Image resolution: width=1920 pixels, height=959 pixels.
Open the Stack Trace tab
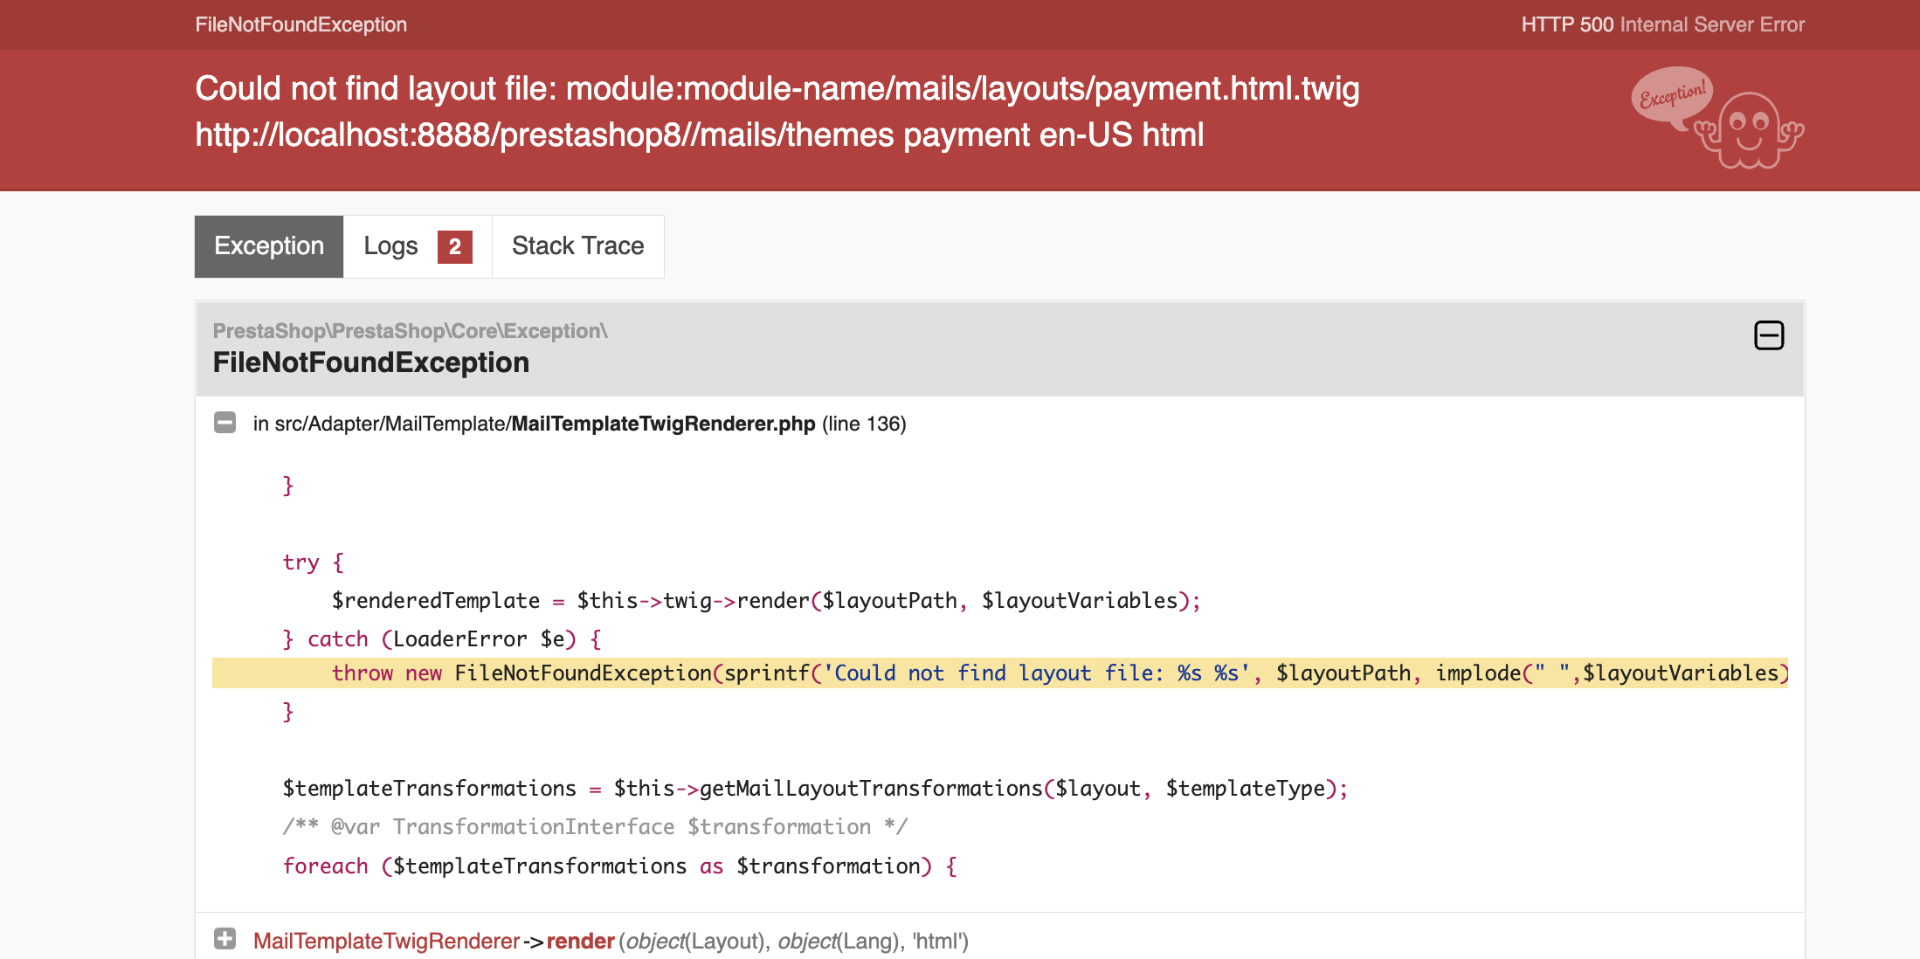click(578, 246)
